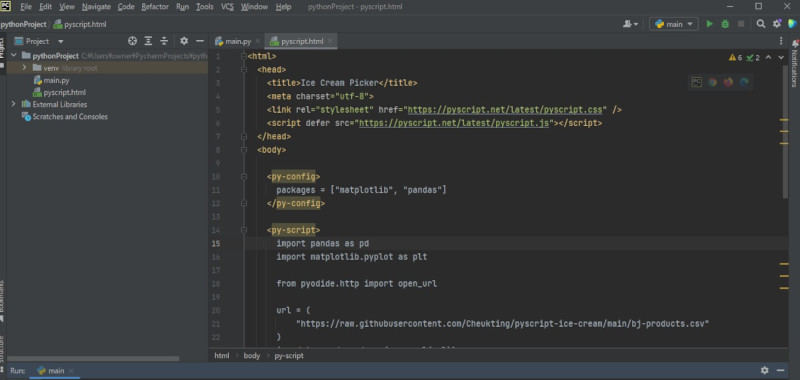Open the Navigate menu
Screen dimensions: 800x380
click(96, 7)
